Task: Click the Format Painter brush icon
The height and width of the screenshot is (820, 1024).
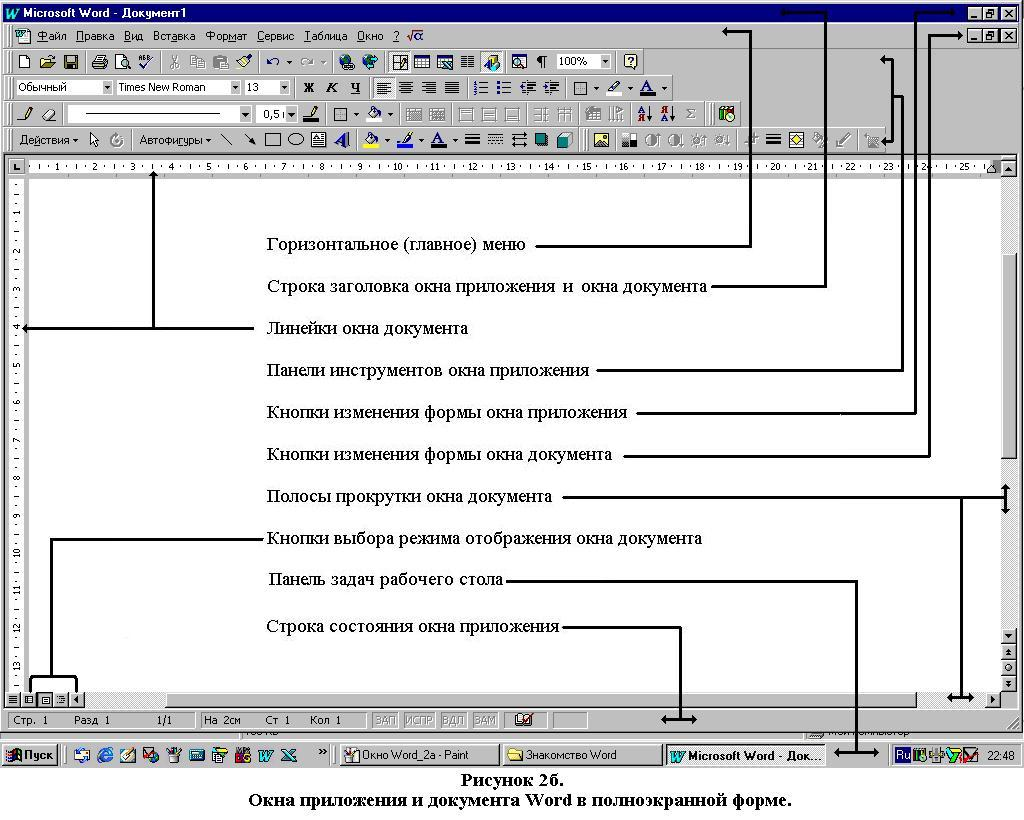Action: pos(244,62)
